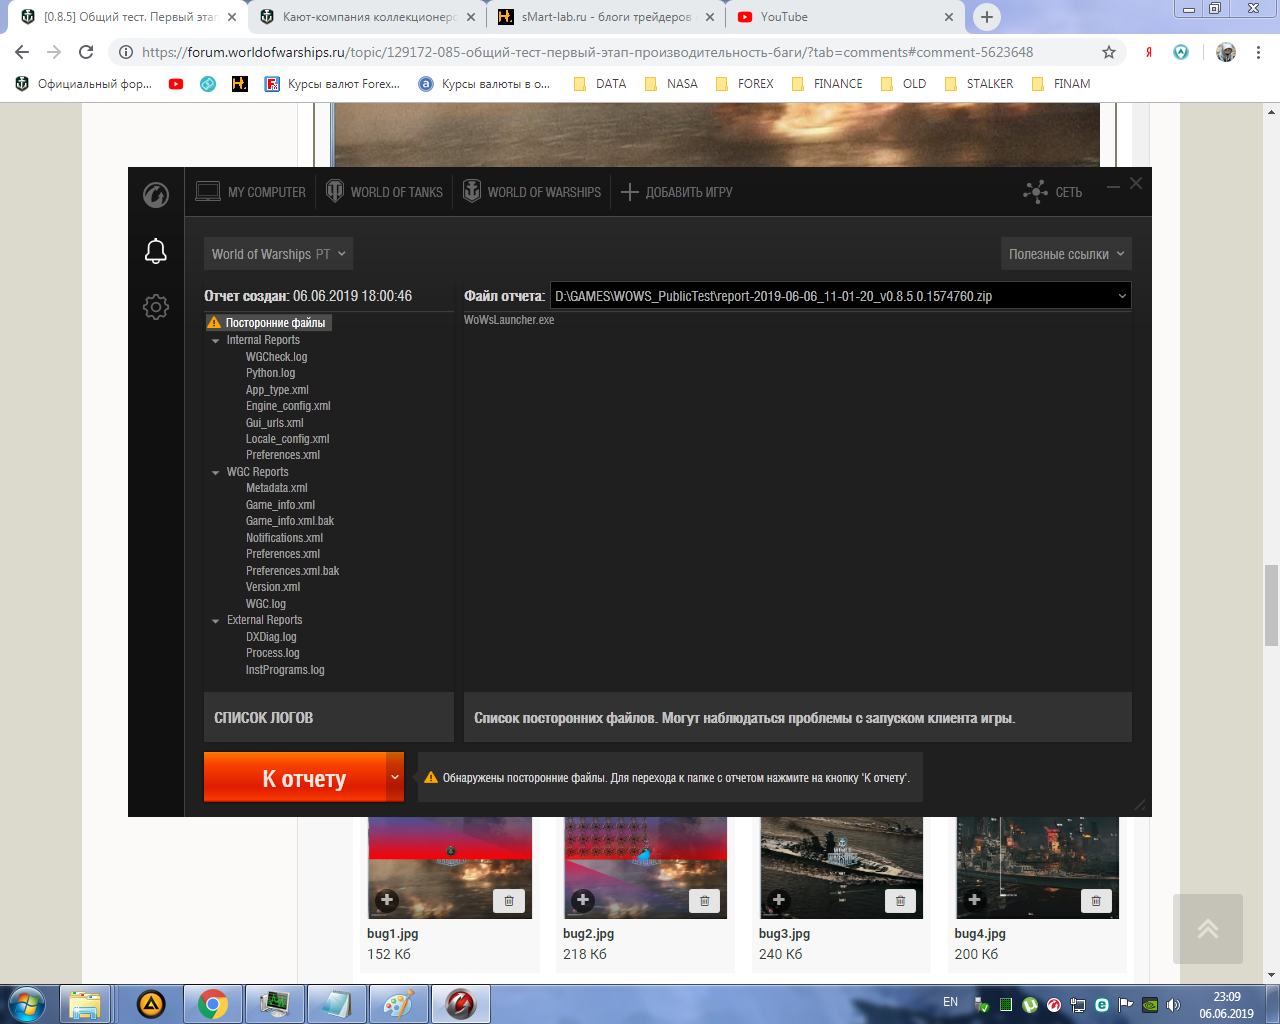
Task: Open World of Warships PT dropdown
Action: click(279, 254)
